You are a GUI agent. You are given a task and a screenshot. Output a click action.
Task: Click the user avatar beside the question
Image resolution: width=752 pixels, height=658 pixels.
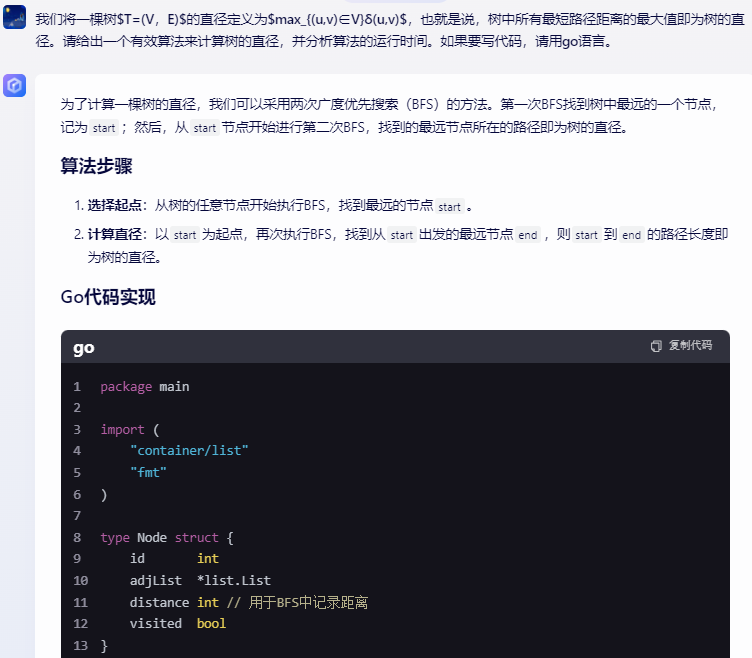click(x=14, y=17)
